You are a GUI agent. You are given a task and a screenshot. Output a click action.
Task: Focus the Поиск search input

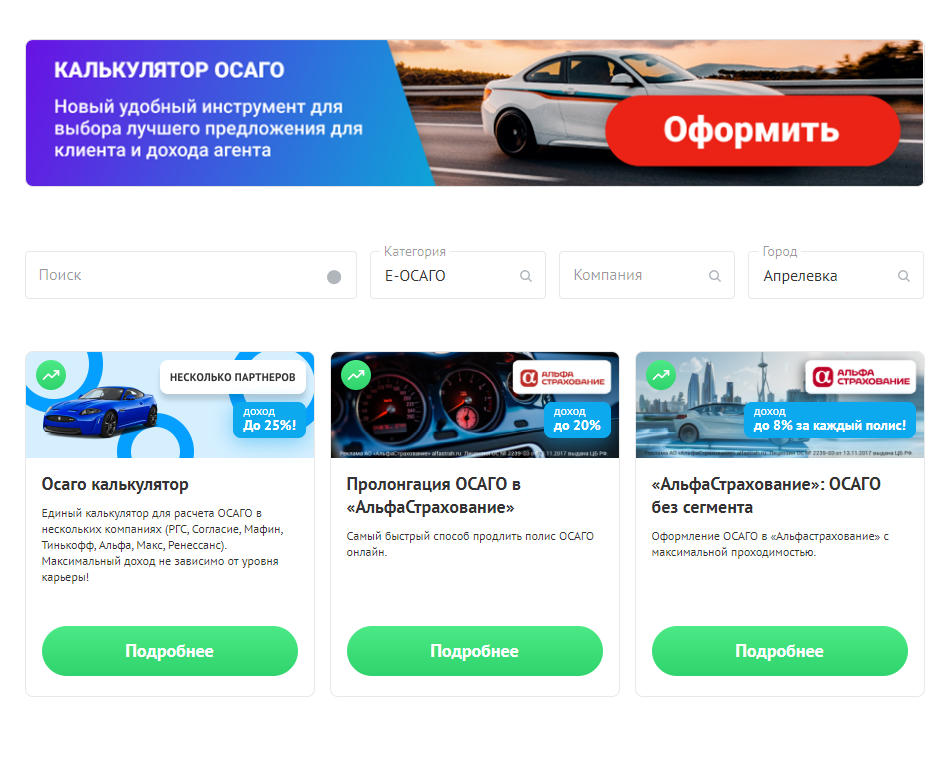pyautogui.click(x=191, y=275)
